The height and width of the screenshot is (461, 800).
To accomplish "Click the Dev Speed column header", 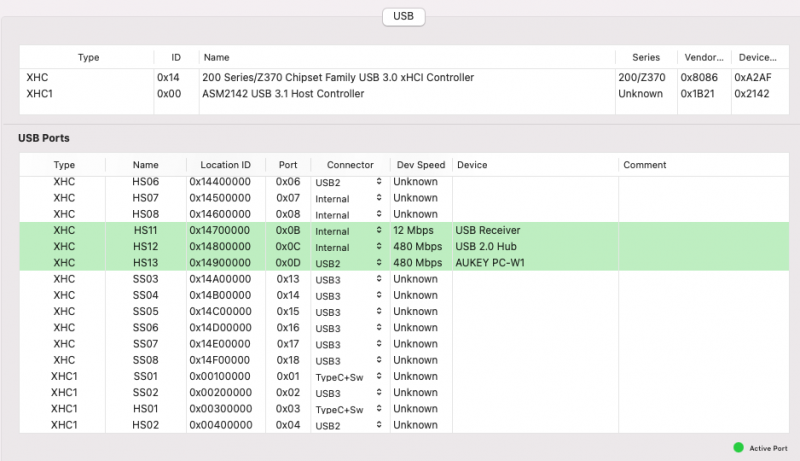I will 420,165.
